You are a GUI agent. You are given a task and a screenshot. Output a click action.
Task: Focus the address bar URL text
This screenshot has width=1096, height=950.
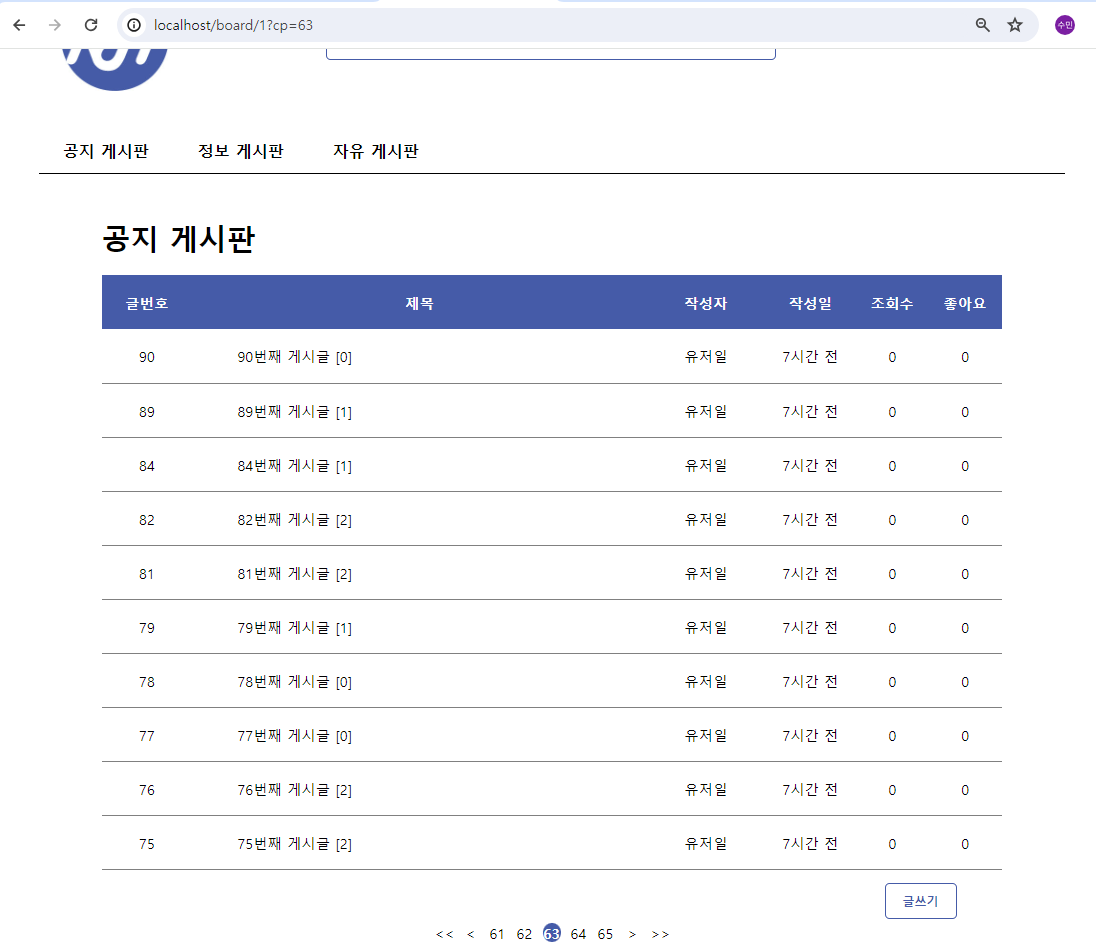233,25
